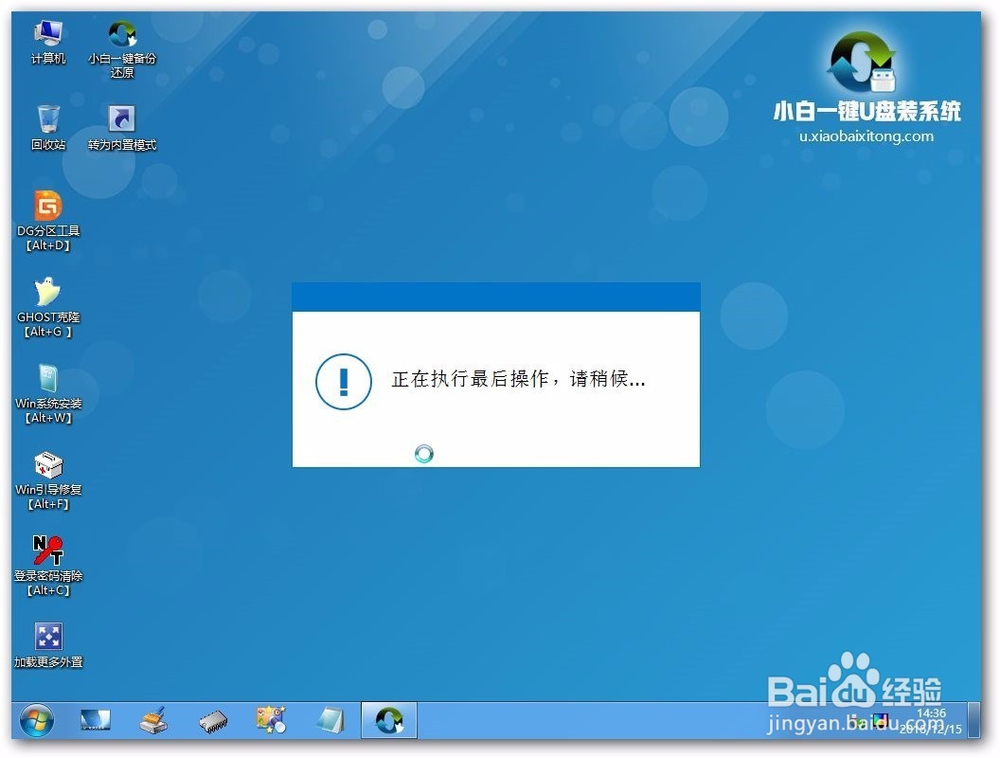Image resolution: width=1000 pixels, height=758 pixels.
Task: Open the notepad tool from the taskbar
Action: coord(330,719)
